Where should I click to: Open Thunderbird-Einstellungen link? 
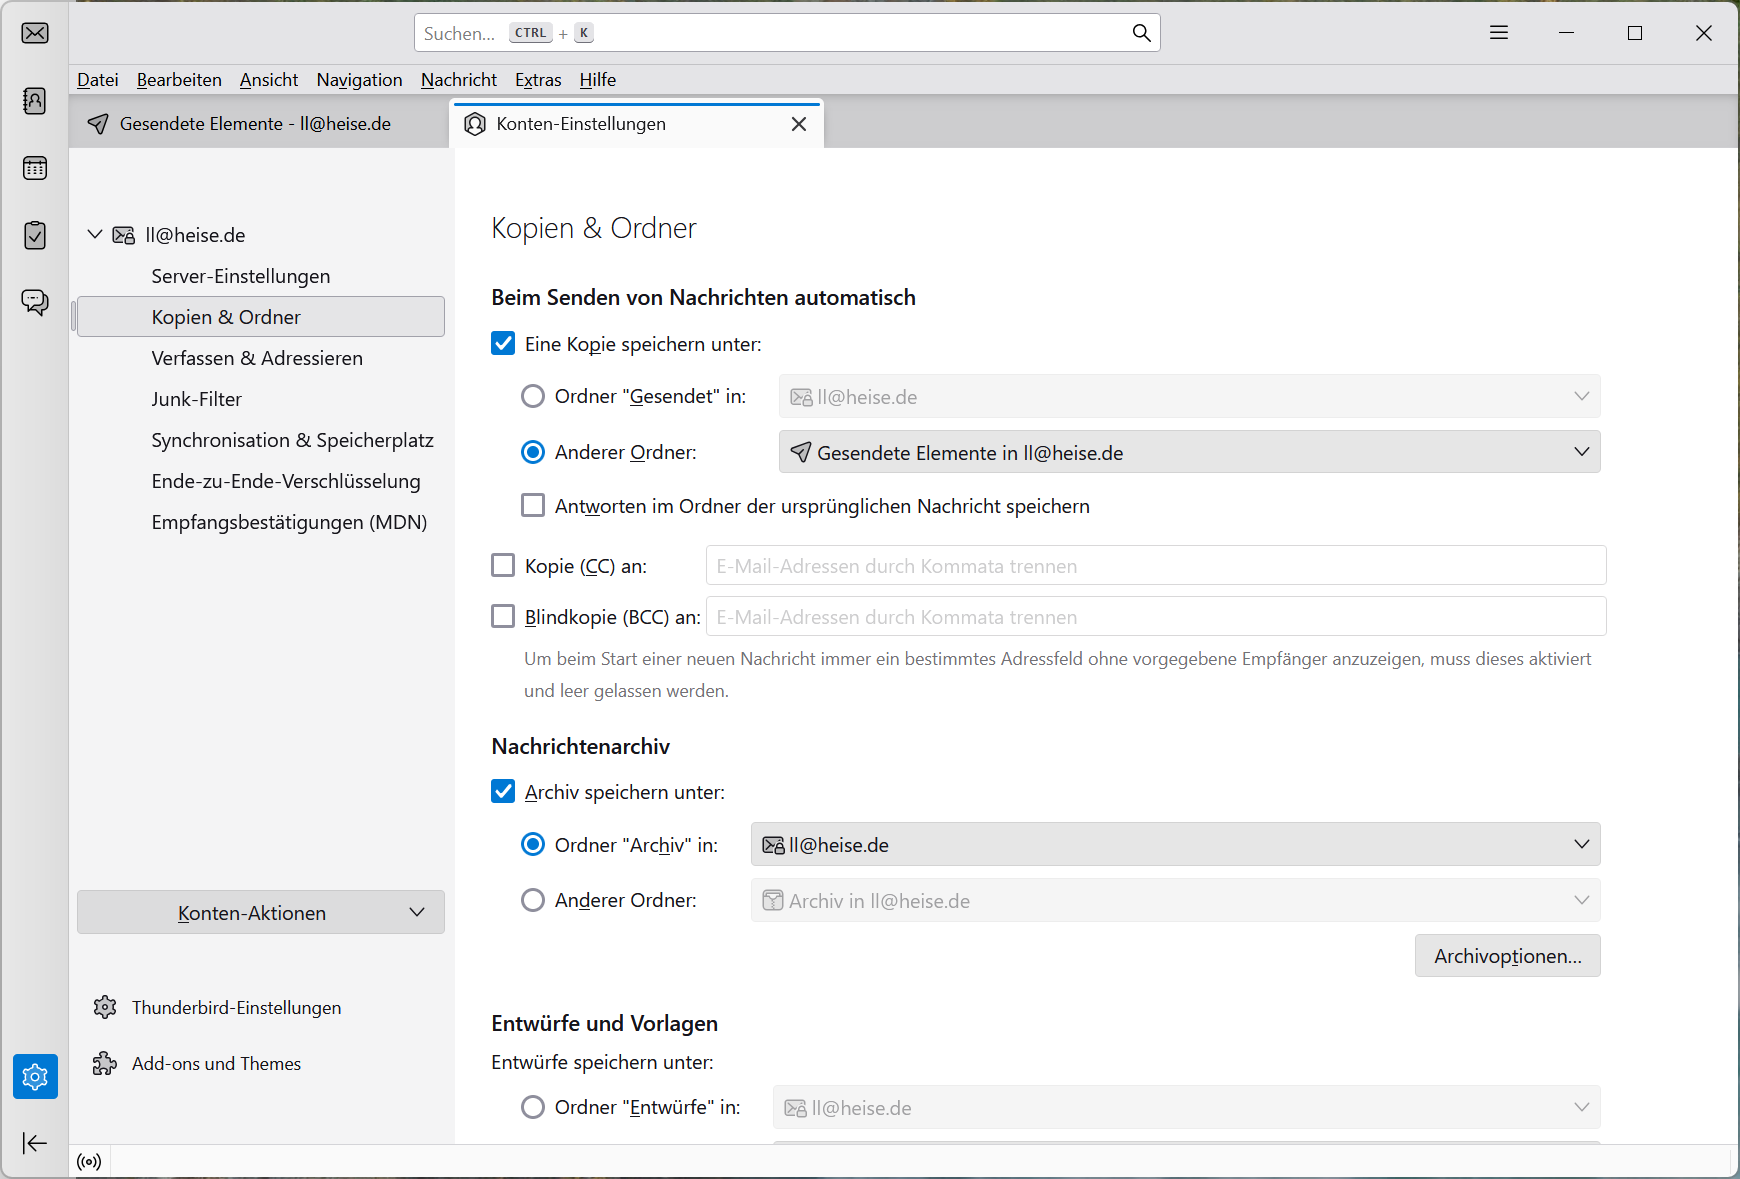click(236, 1008)
